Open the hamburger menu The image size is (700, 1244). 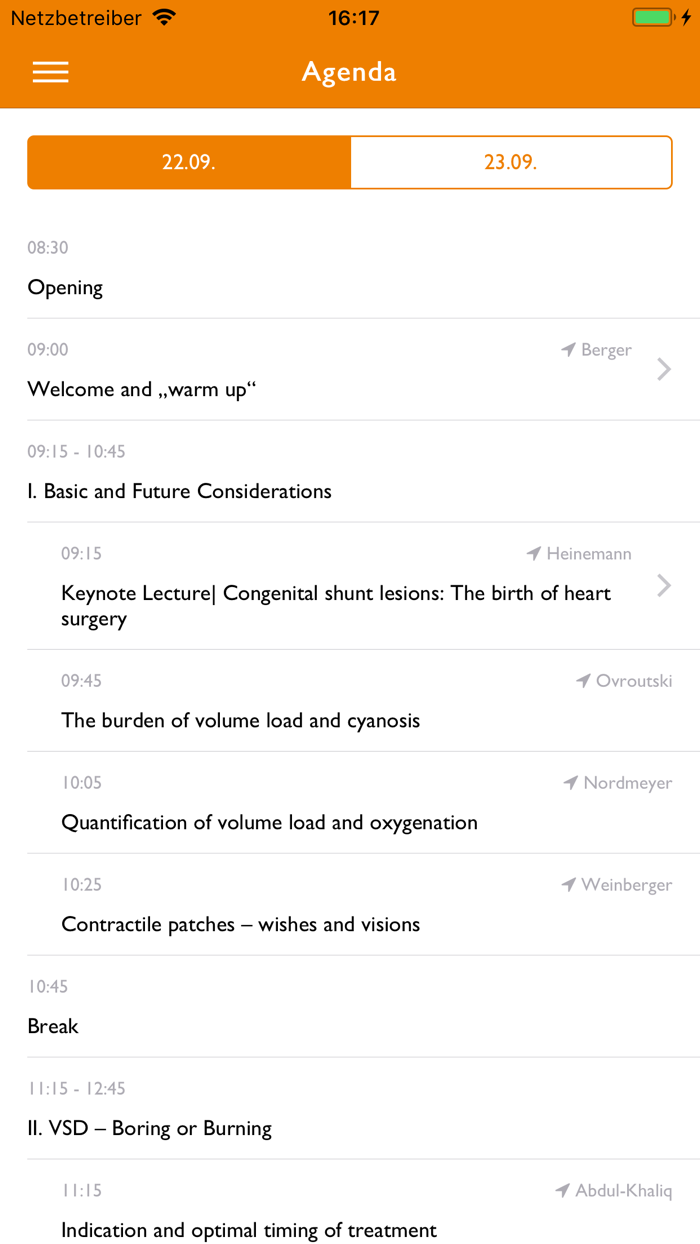[x=51, y=72]
